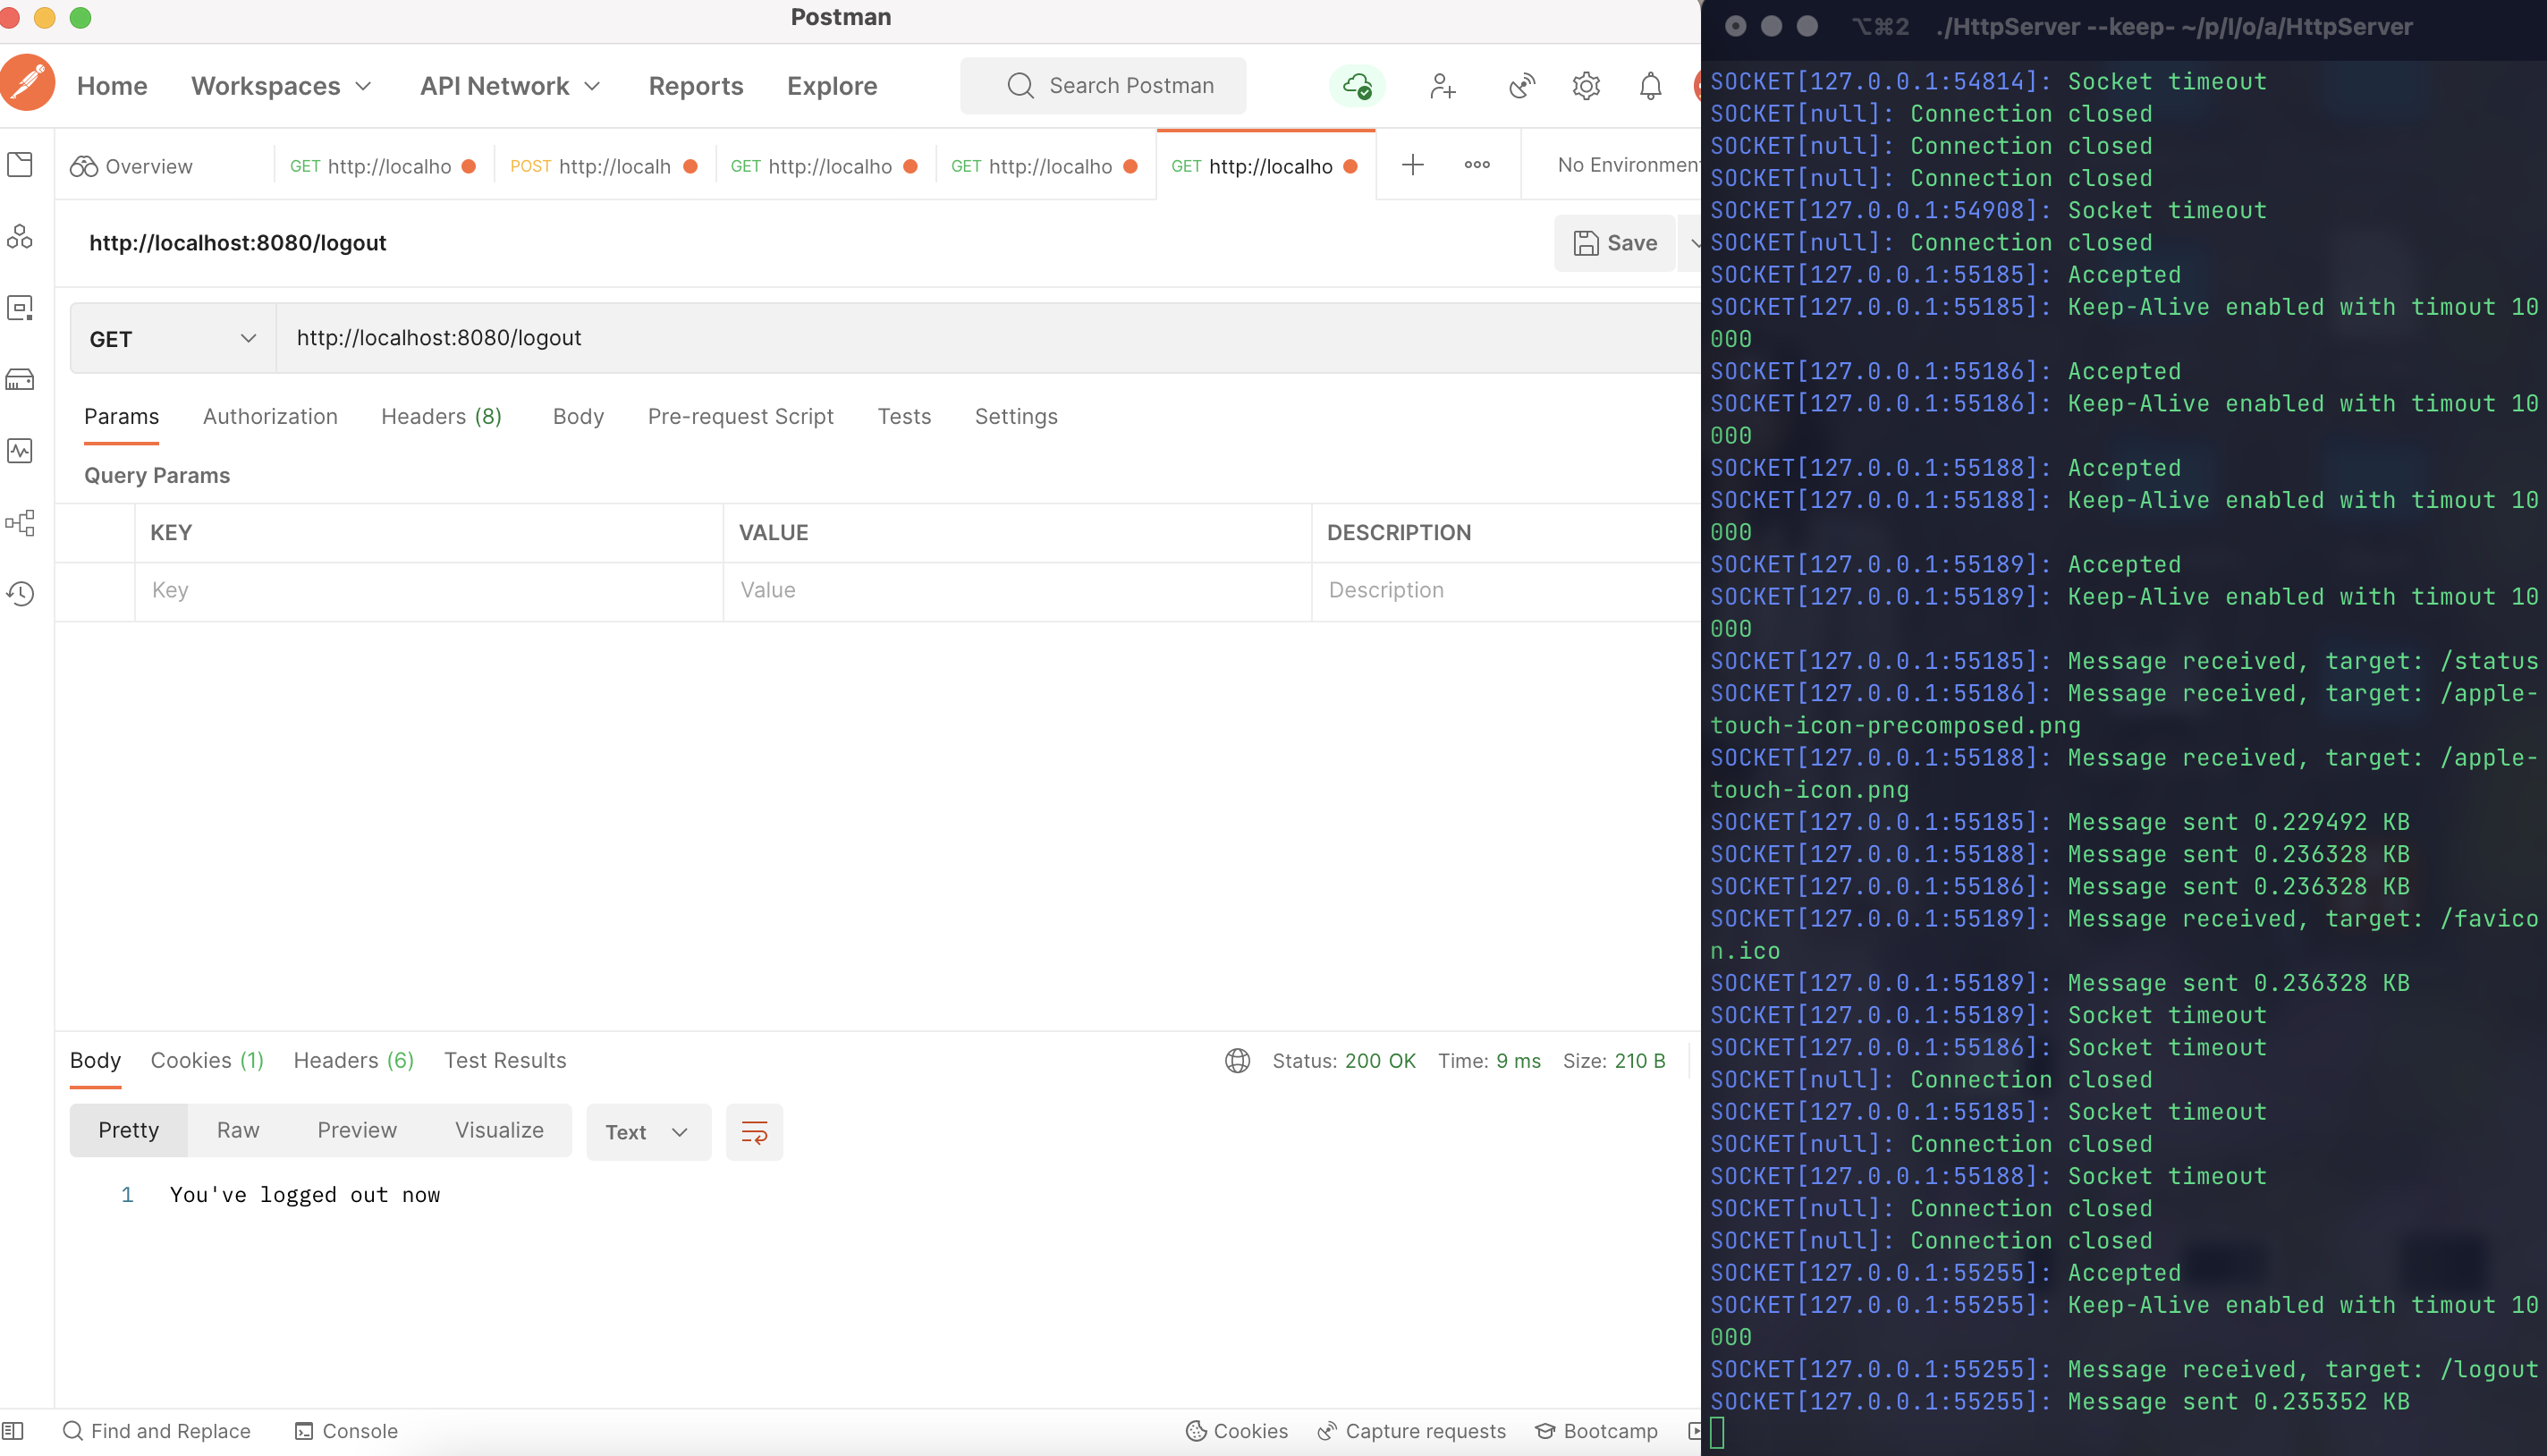Toggle word wrap in response body
Image resolution: width=2547 pixels, height=1456 pixels.
coord(754,1132)
